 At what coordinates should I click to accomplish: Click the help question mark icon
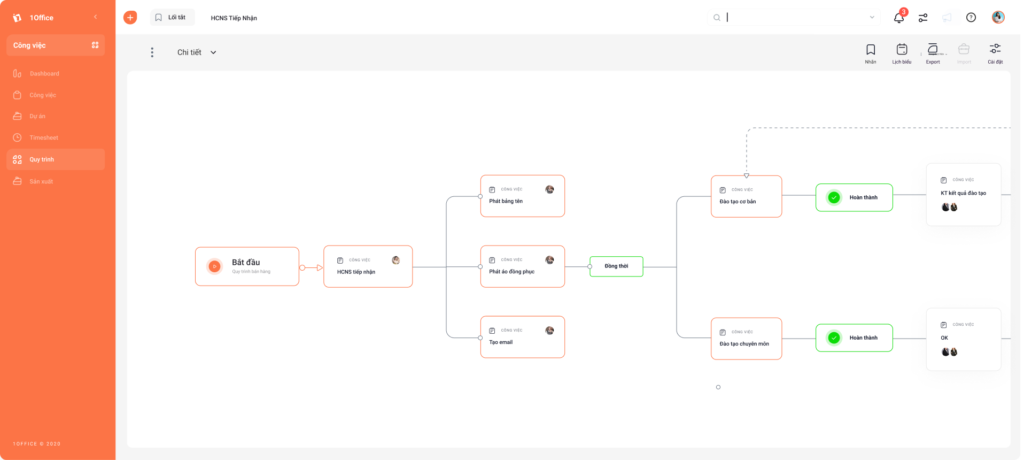pos(971,18)
